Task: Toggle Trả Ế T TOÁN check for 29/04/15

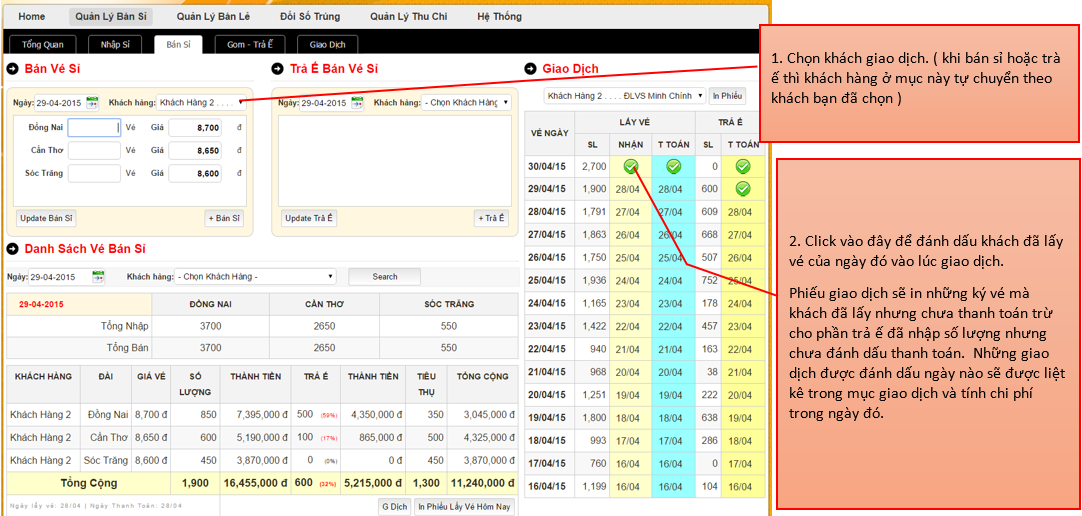Action: coord(743,189)
